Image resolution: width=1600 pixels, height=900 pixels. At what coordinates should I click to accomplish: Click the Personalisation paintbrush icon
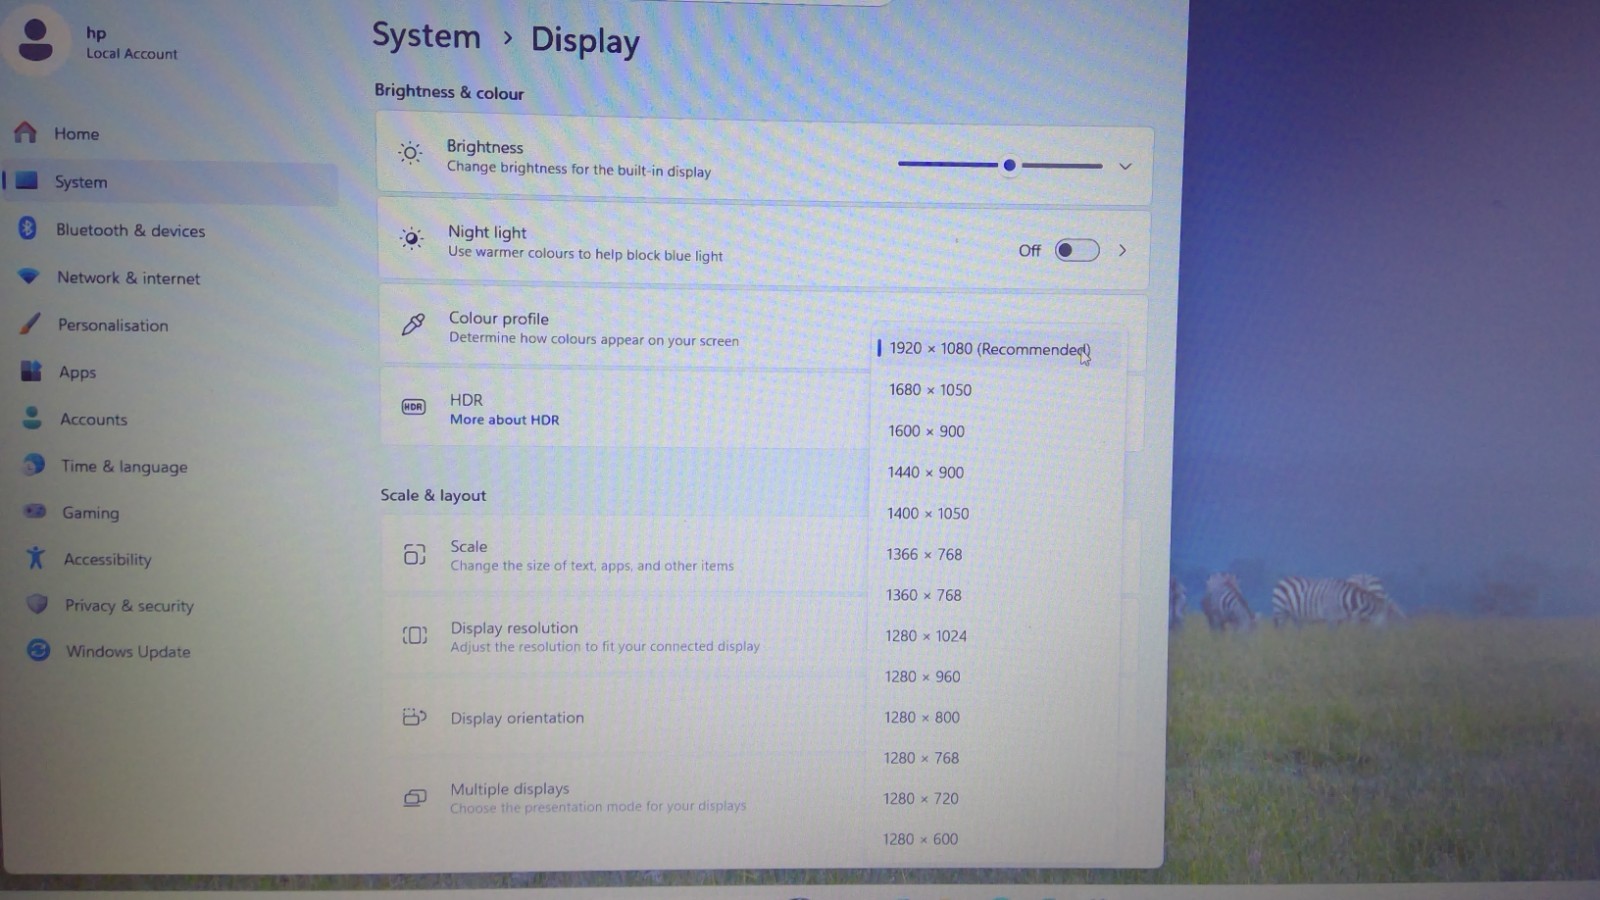coord(30,323)
